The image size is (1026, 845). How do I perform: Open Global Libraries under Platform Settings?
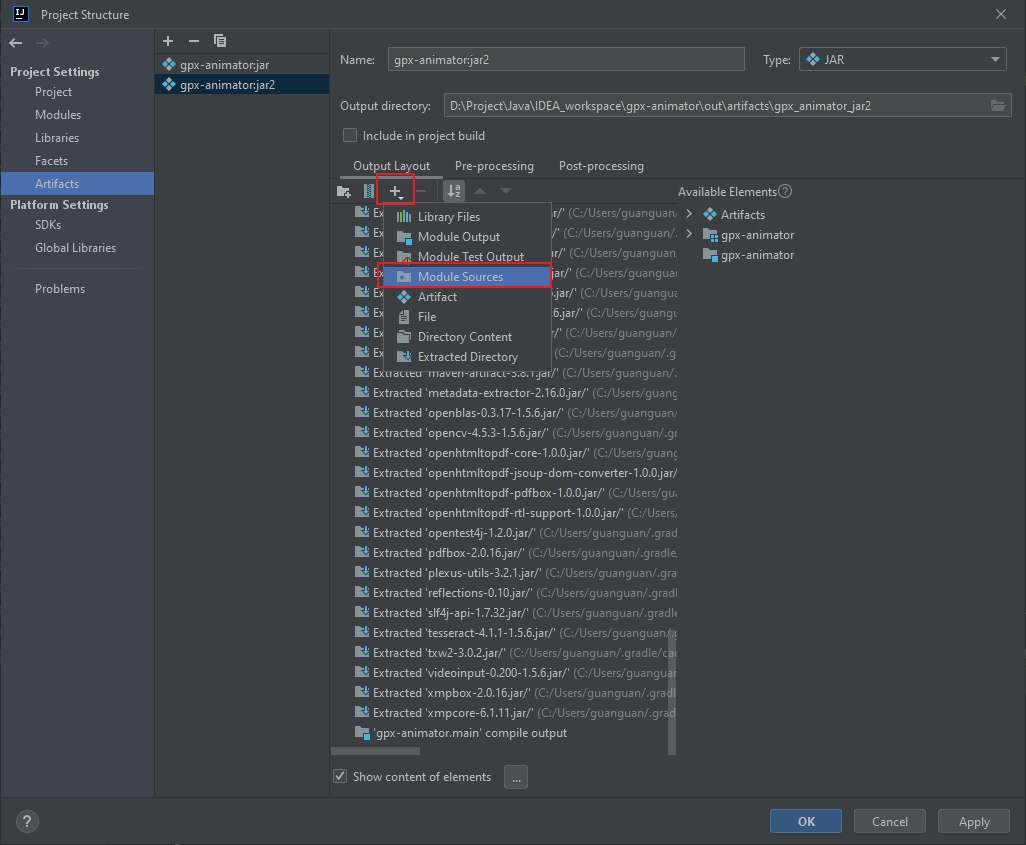(x=75, y=247)
